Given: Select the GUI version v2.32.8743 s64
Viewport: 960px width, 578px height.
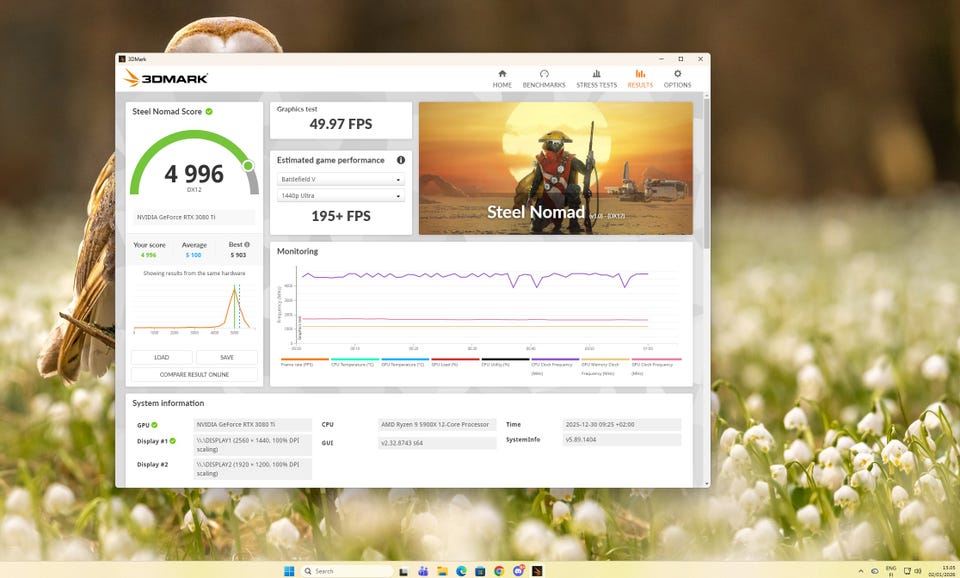Looking at the screenshot, I should [437, 443].
